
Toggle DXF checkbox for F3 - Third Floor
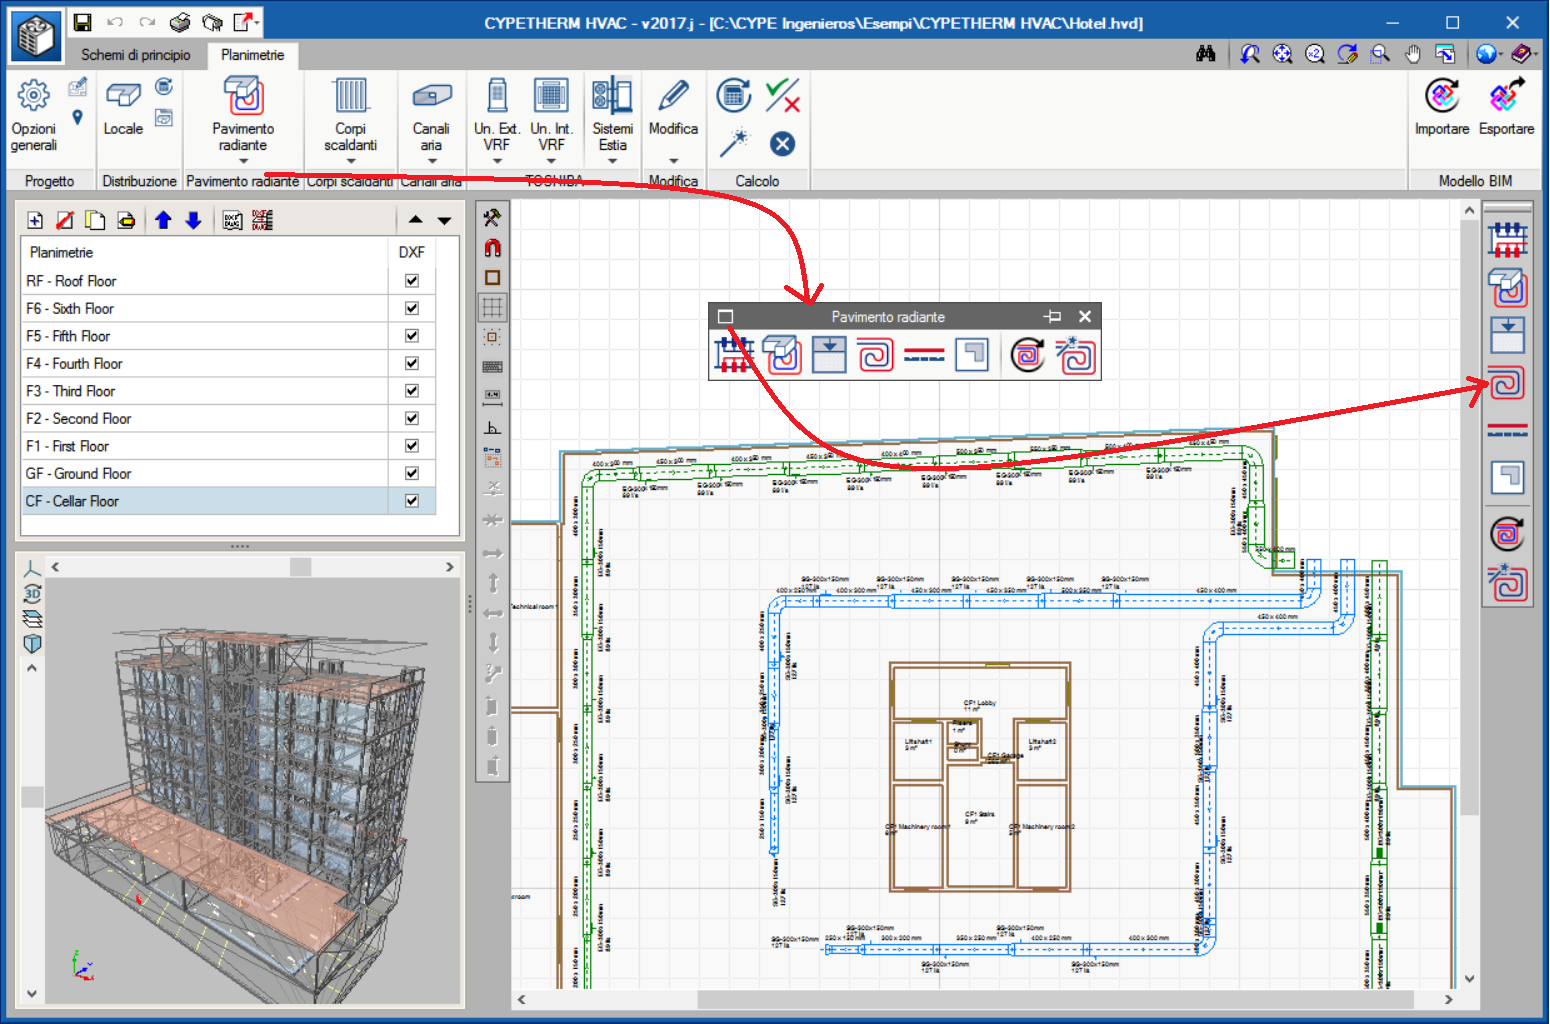[x=412, y=391]
